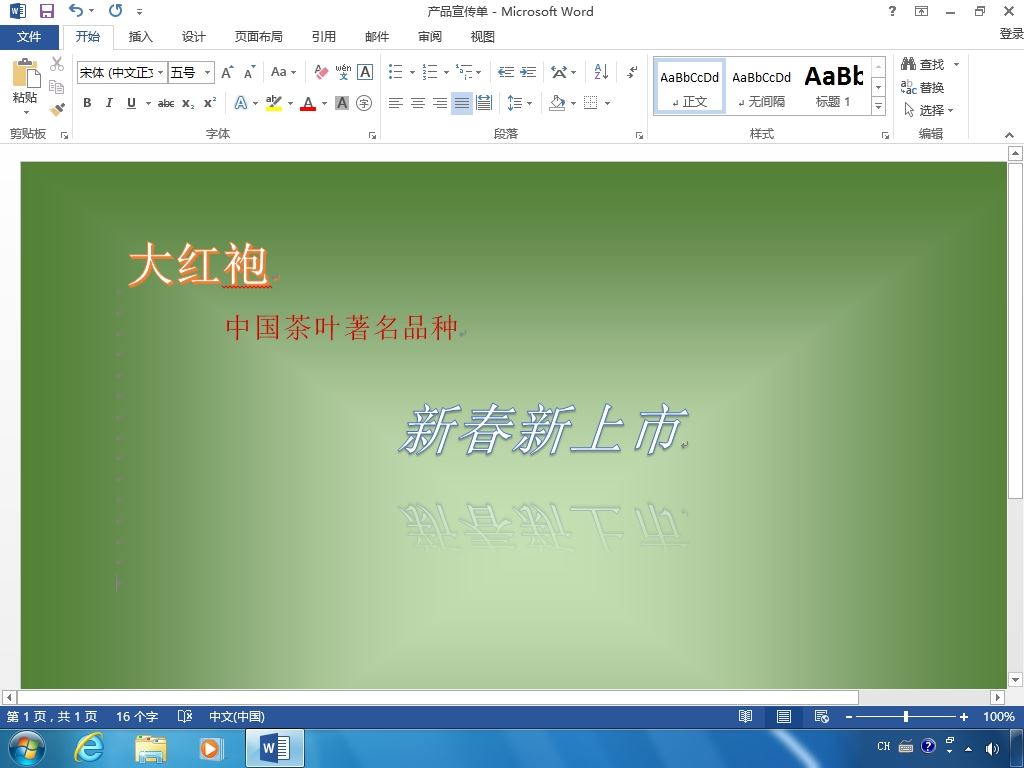The height and width of the screenshot is (768, 1024).
Task: Open the 页面布局 tab
Action: pyautogui.click(x=259, y=37)
